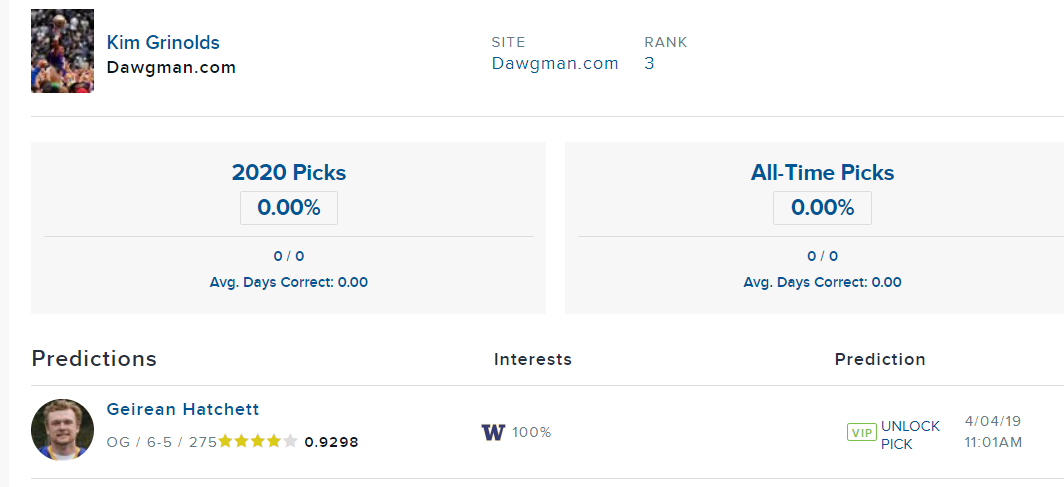The height and width of the screenshot is (487, 1064).
Task: Click the star rating for Geirean Hatchett
Action: (257, 441)
